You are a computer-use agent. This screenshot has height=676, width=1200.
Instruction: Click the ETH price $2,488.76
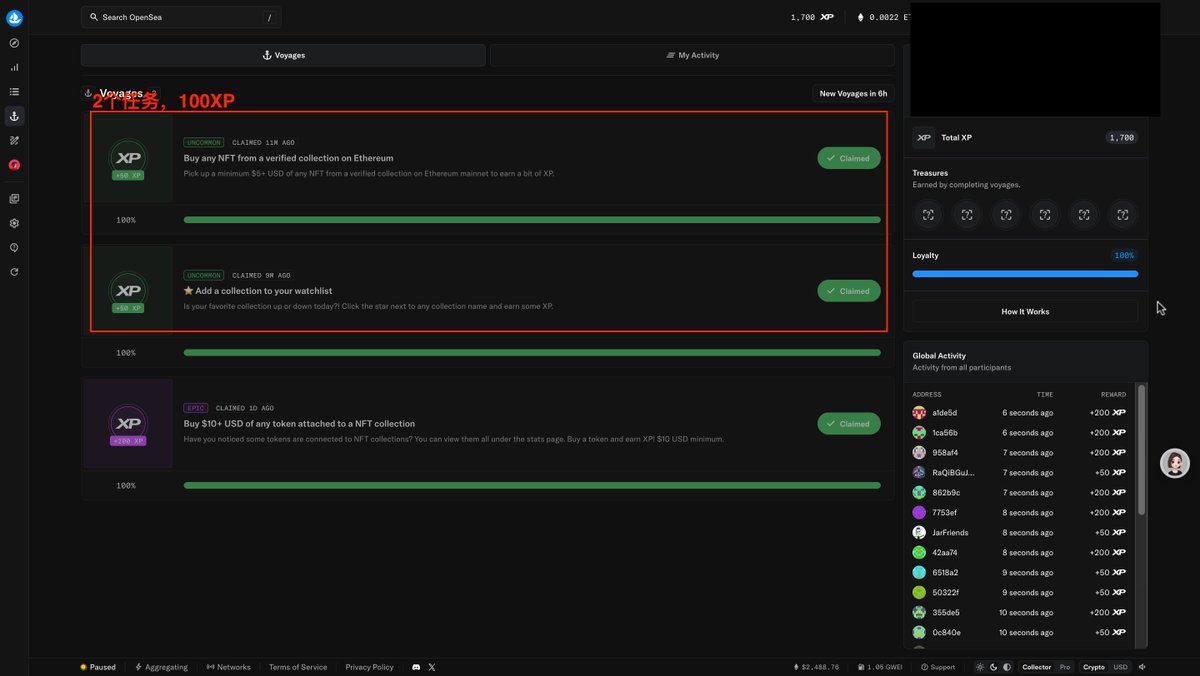click(x=816, y=667)
